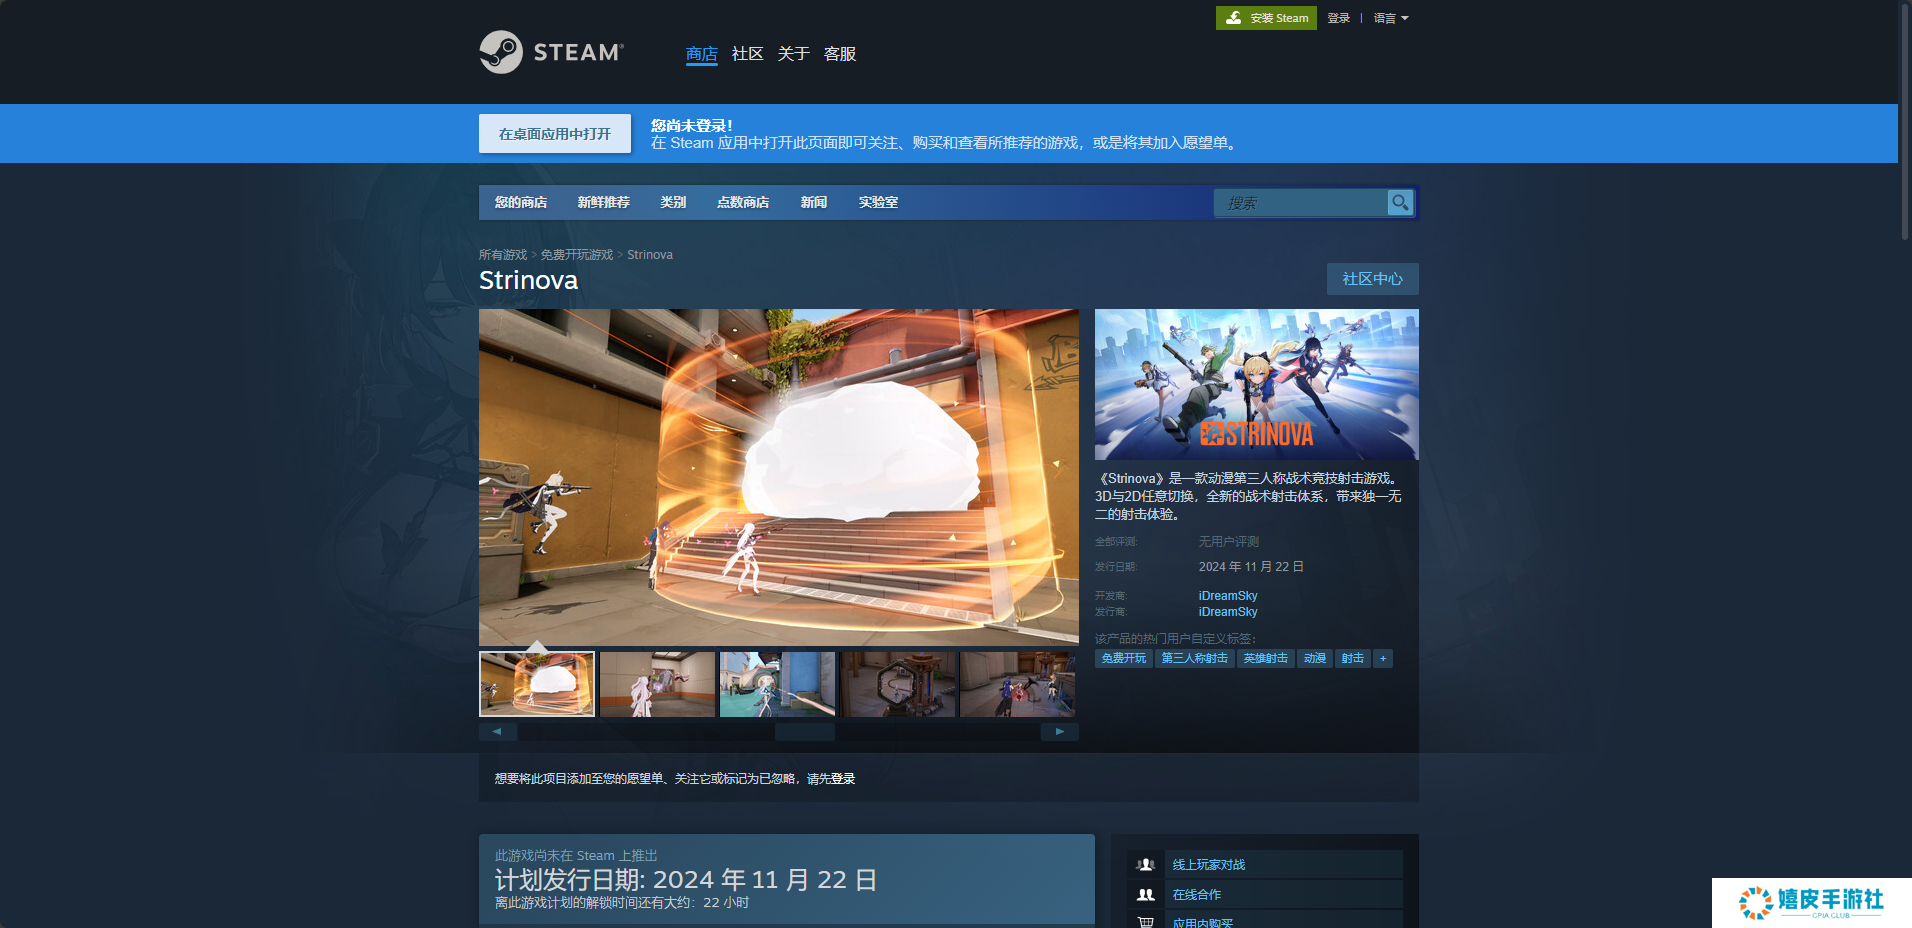Open the 类别 categories menu

(673, 202)
